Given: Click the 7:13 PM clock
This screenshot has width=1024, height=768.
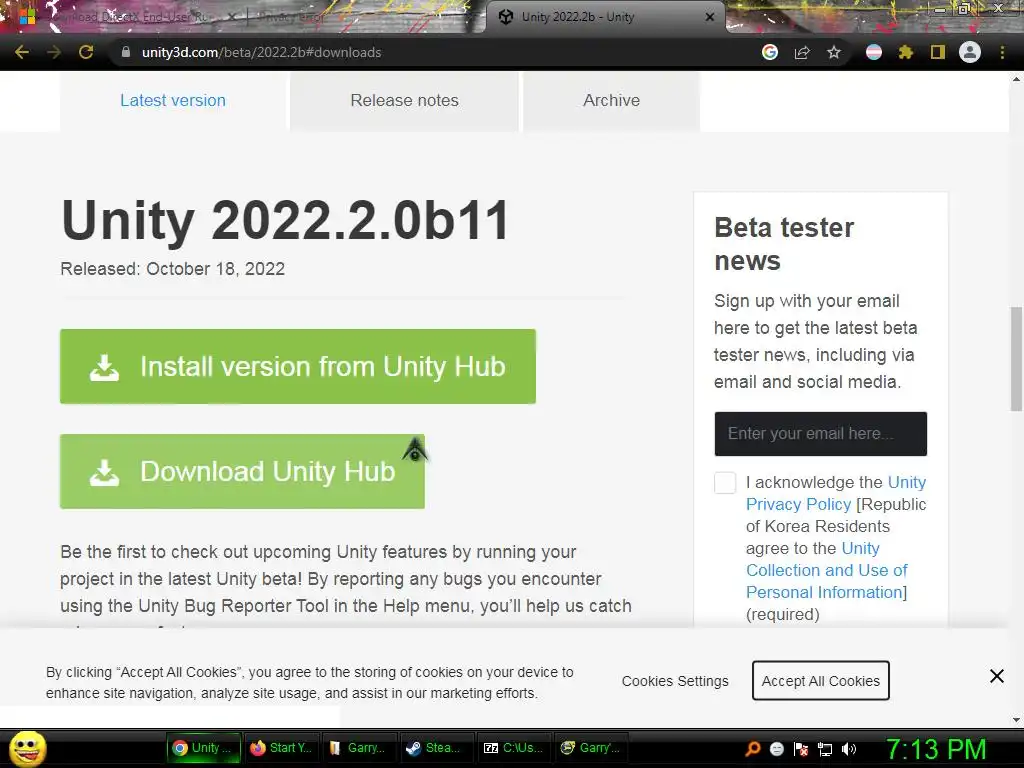Looking at the screenshot, I should [935, 749].
